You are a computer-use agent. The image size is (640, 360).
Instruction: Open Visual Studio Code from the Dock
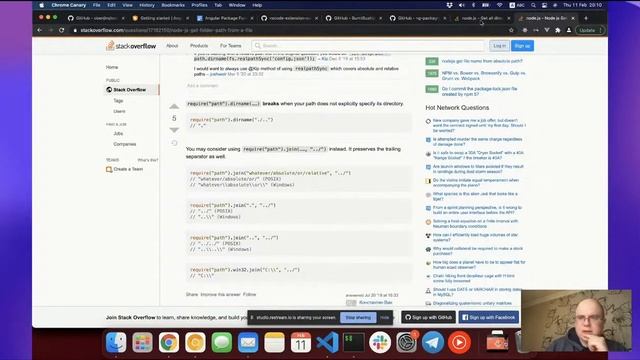click(x=327, y=342)
